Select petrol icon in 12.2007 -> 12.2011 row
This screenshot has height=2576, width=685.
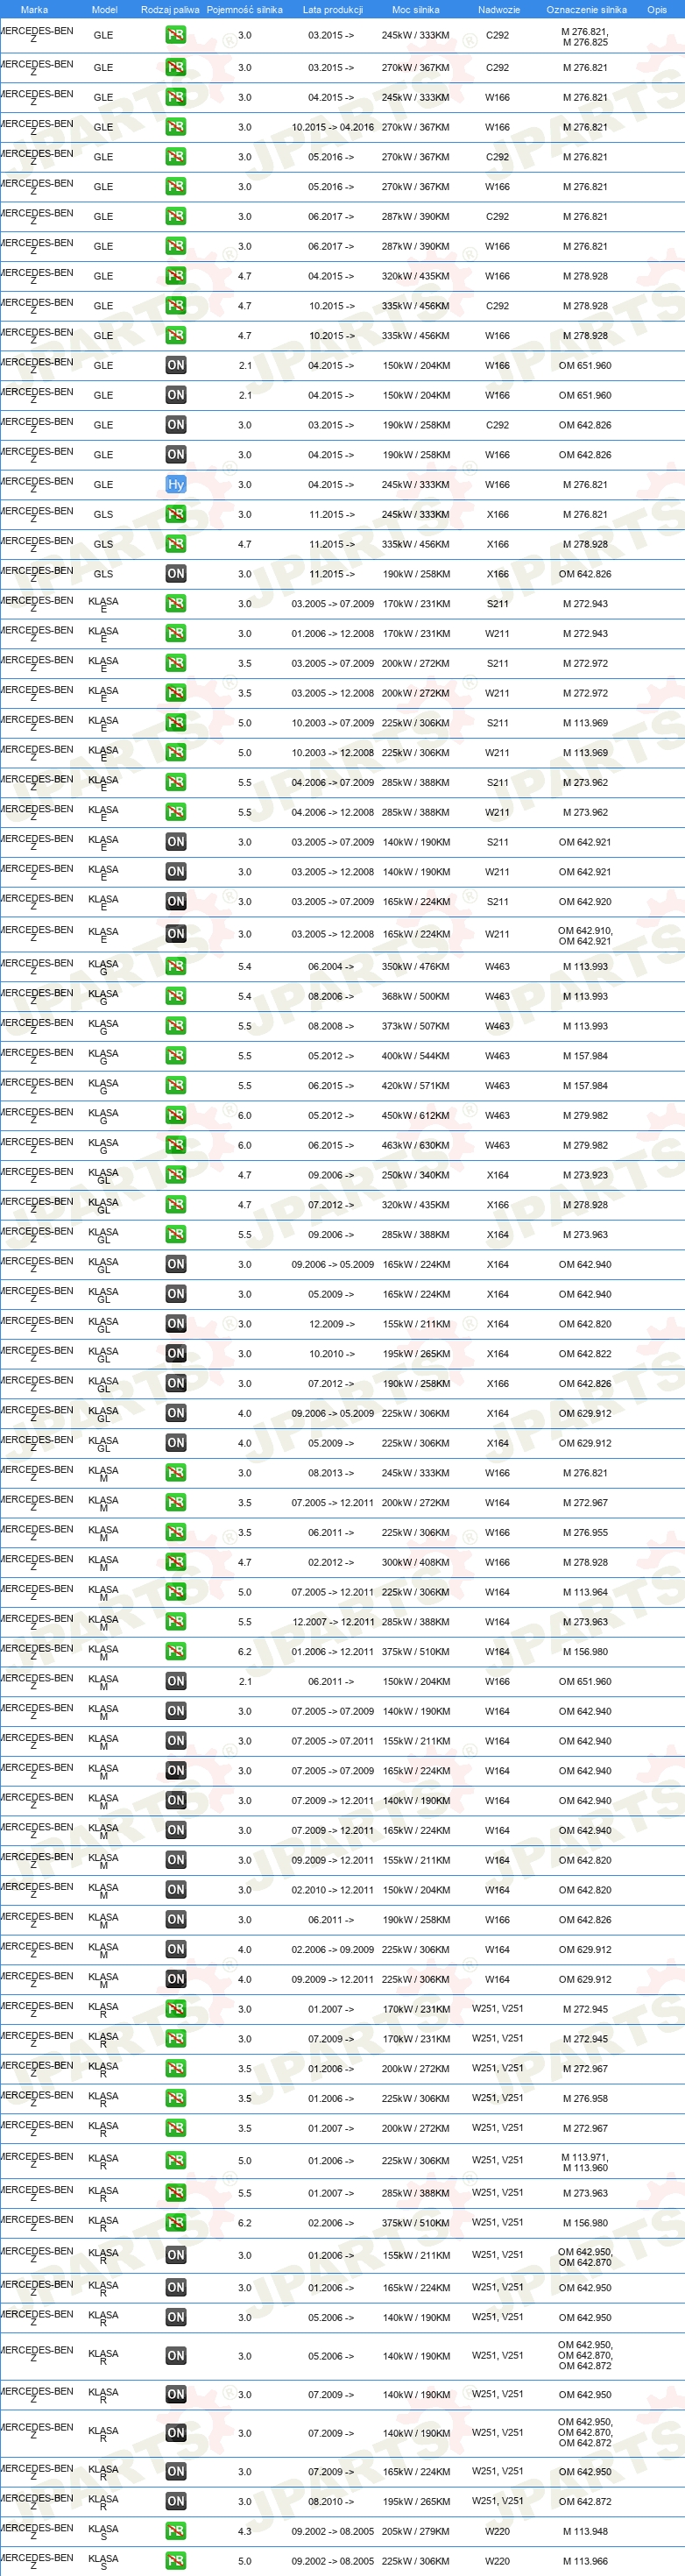[176, 1622]
